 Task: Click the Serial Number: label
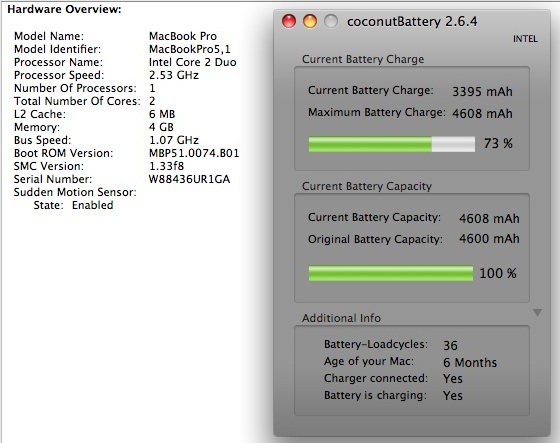pyautogui.click(x=53, y=179)
